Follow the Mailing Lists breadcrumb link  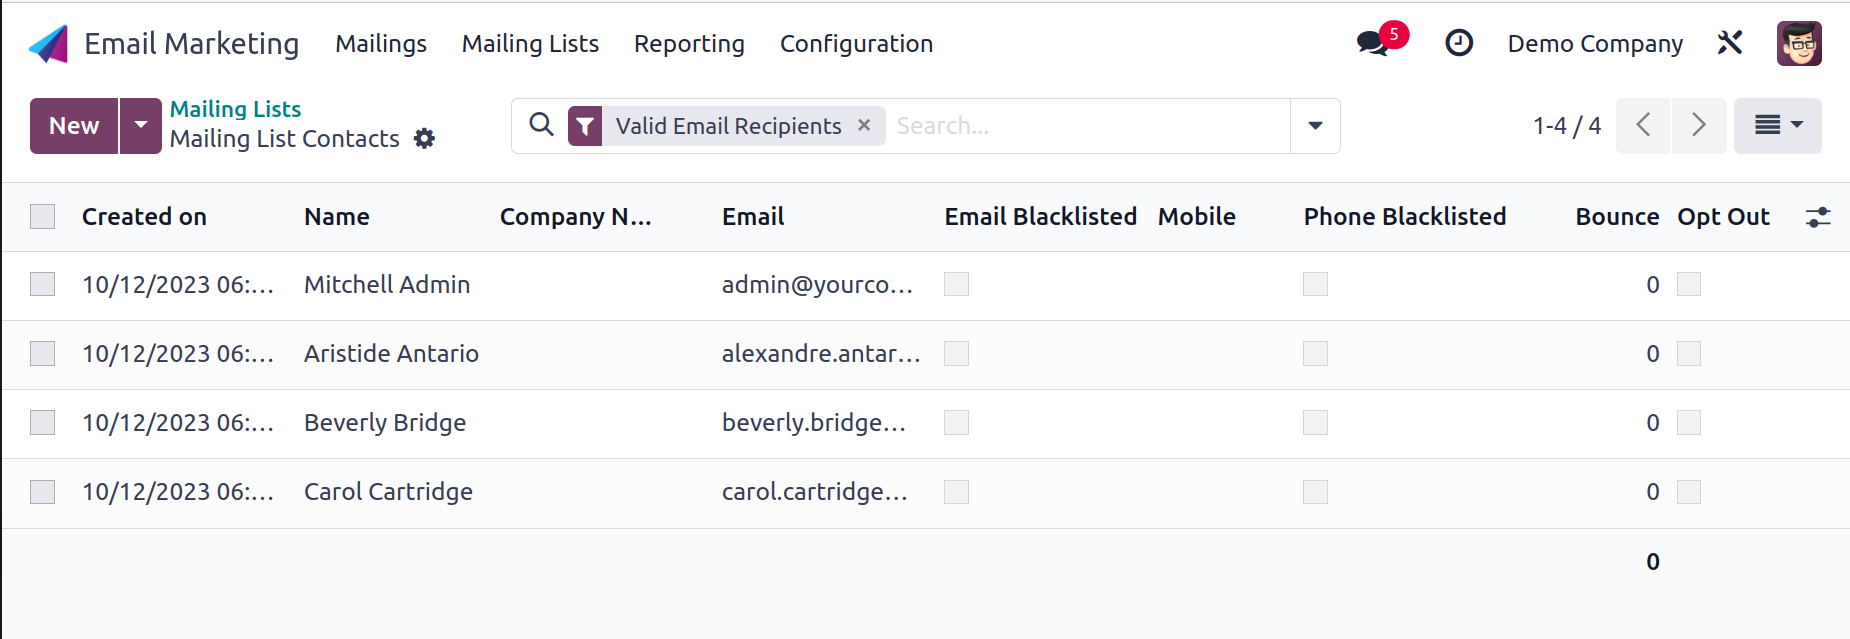click(235, 108)
